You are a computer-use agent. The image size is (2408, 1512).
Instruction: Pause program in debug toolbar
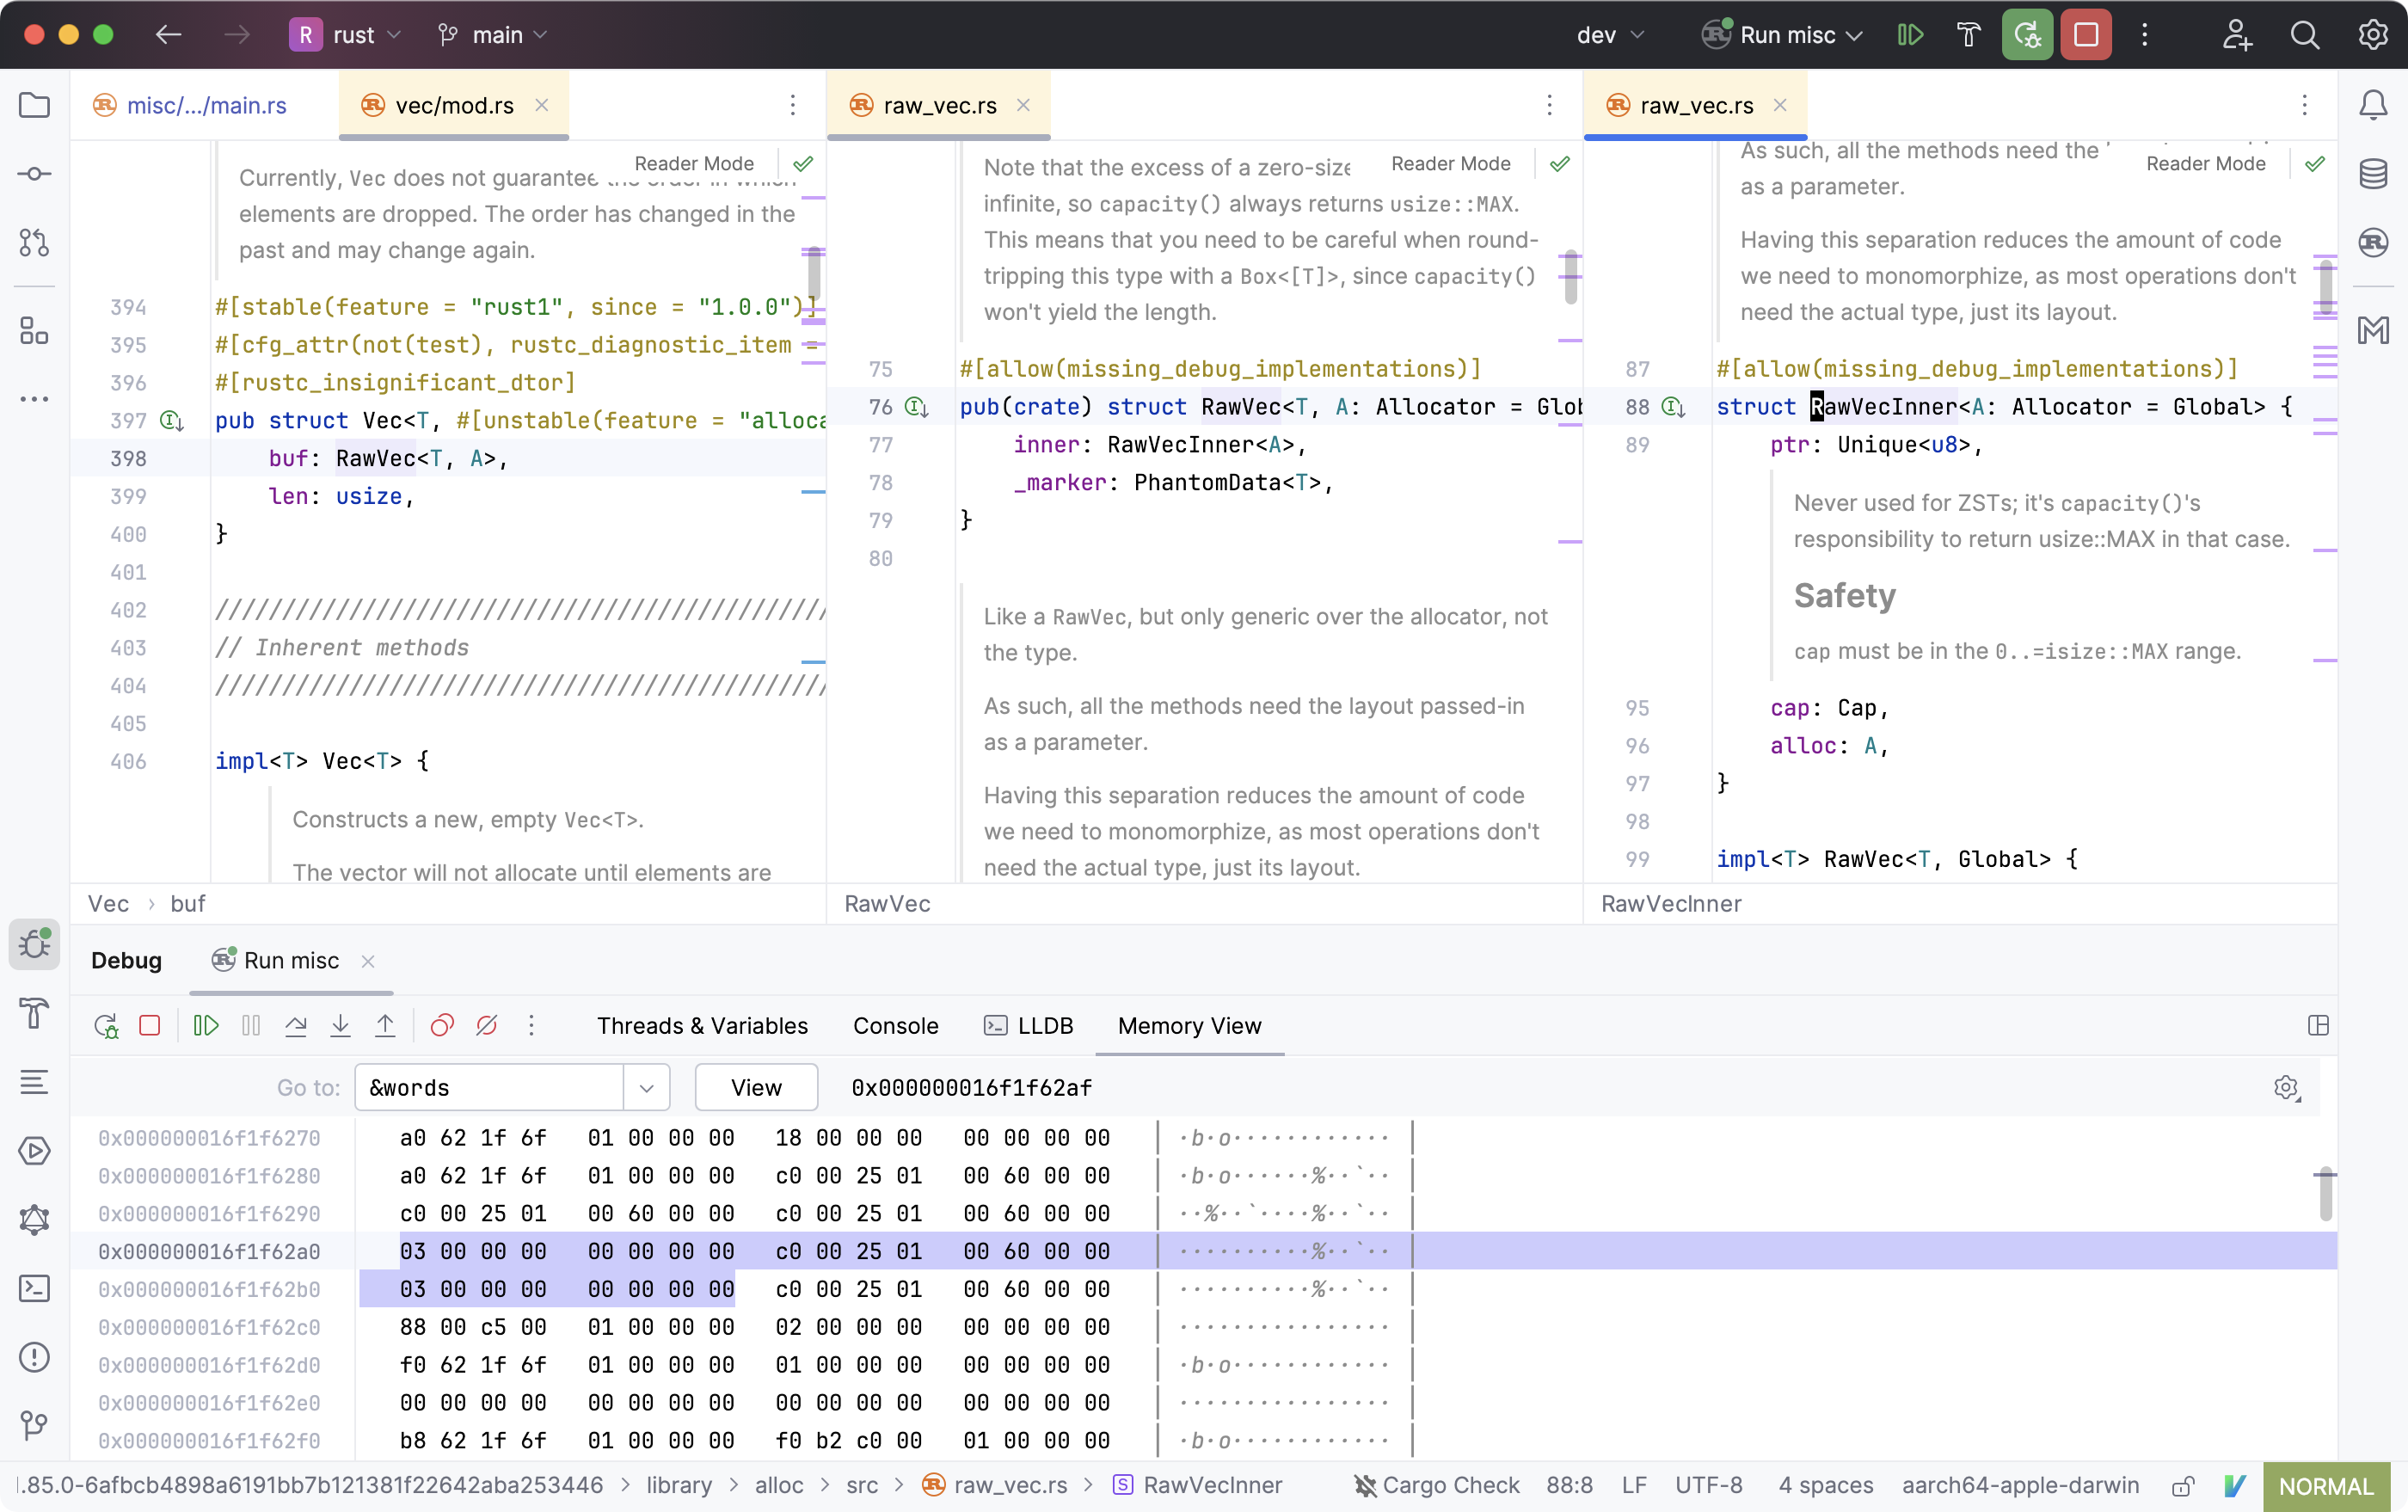(x=251, y=1026)
